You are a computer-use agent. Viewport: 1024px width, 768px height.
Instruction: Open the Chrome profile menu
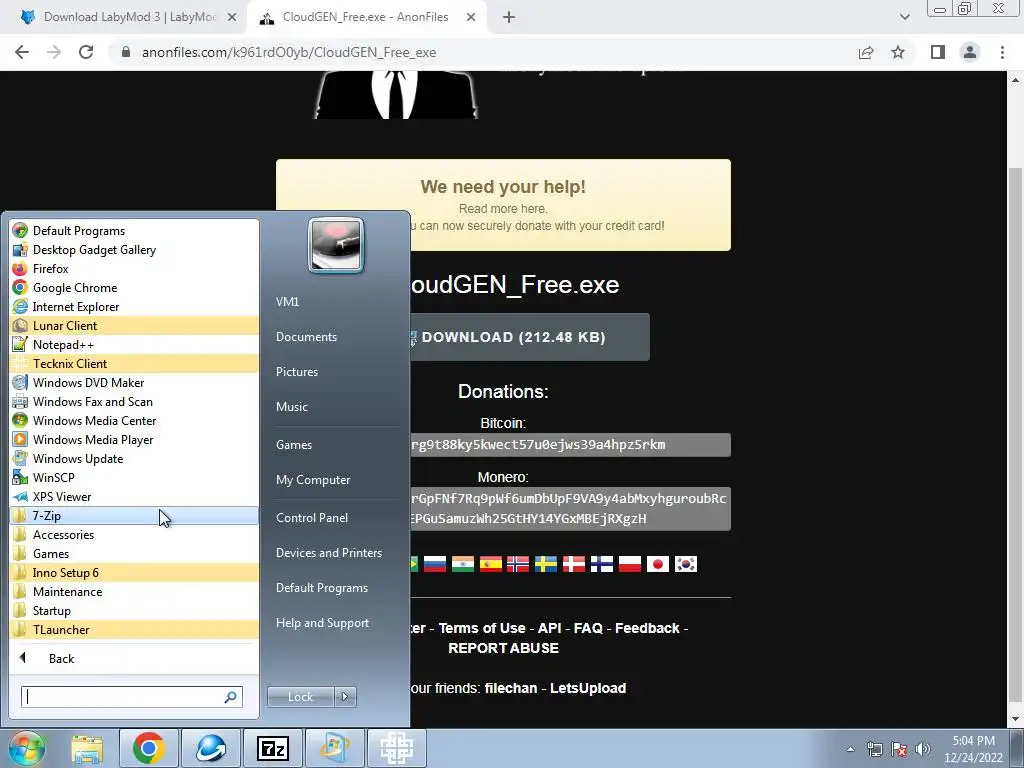(970, 52)
